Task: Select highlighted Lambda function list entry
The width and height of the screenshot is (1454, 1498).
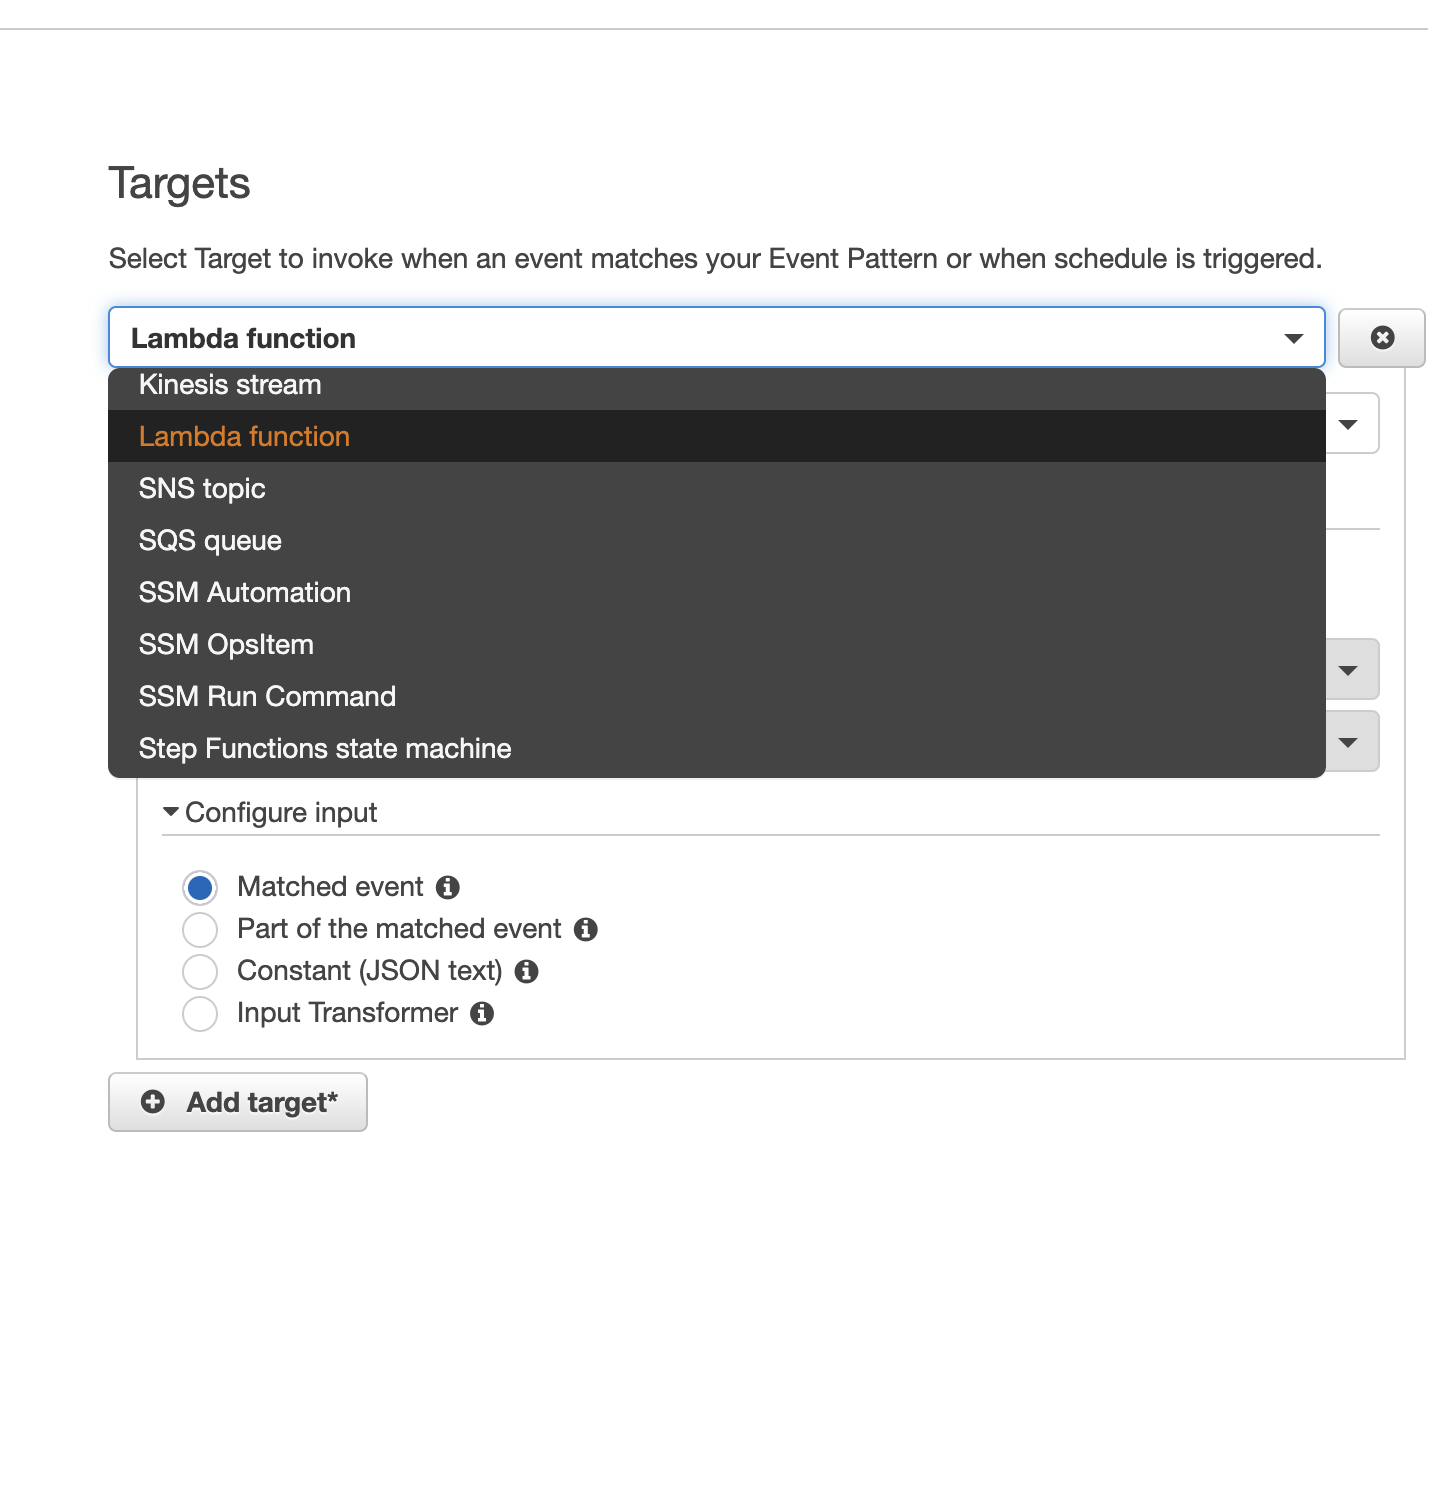Action: [244, 437]
